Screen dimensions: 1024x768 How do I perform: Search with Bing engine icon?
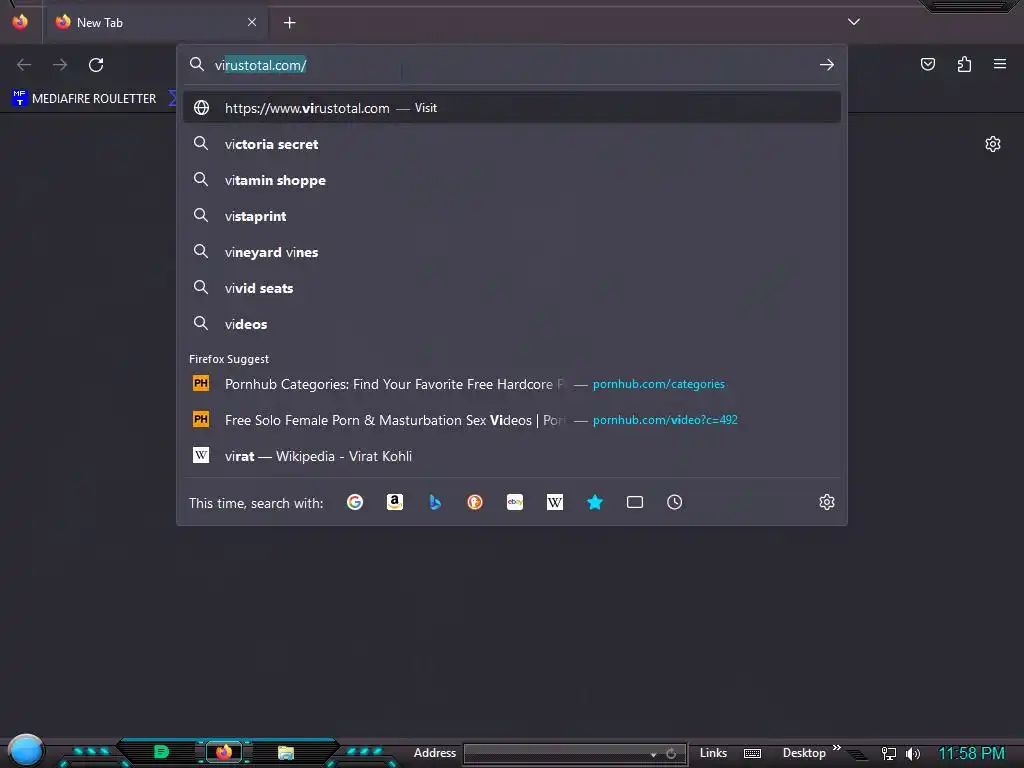[435, 502]
